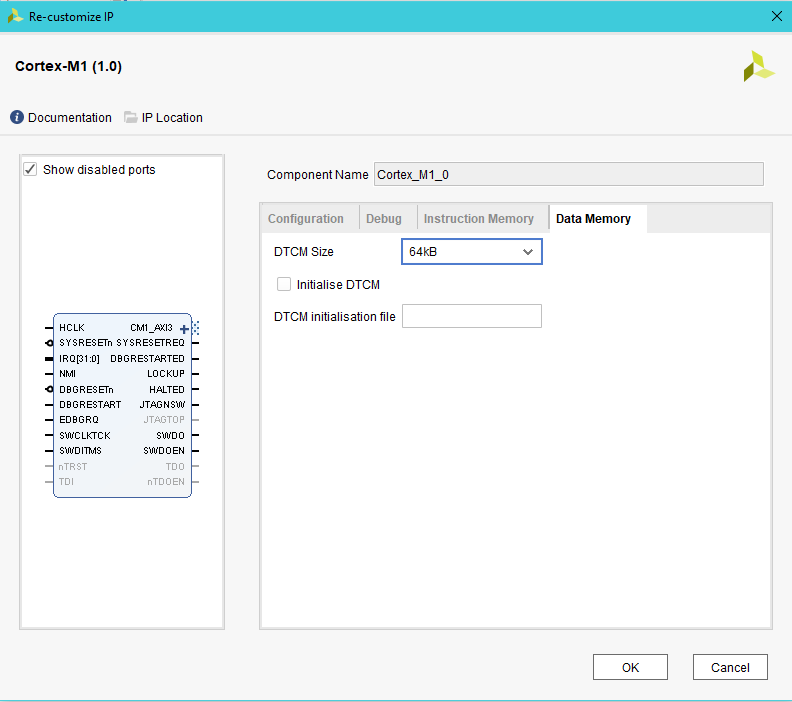Click the OK button
This screenshot has height=702, width=792.
[630, 667]
